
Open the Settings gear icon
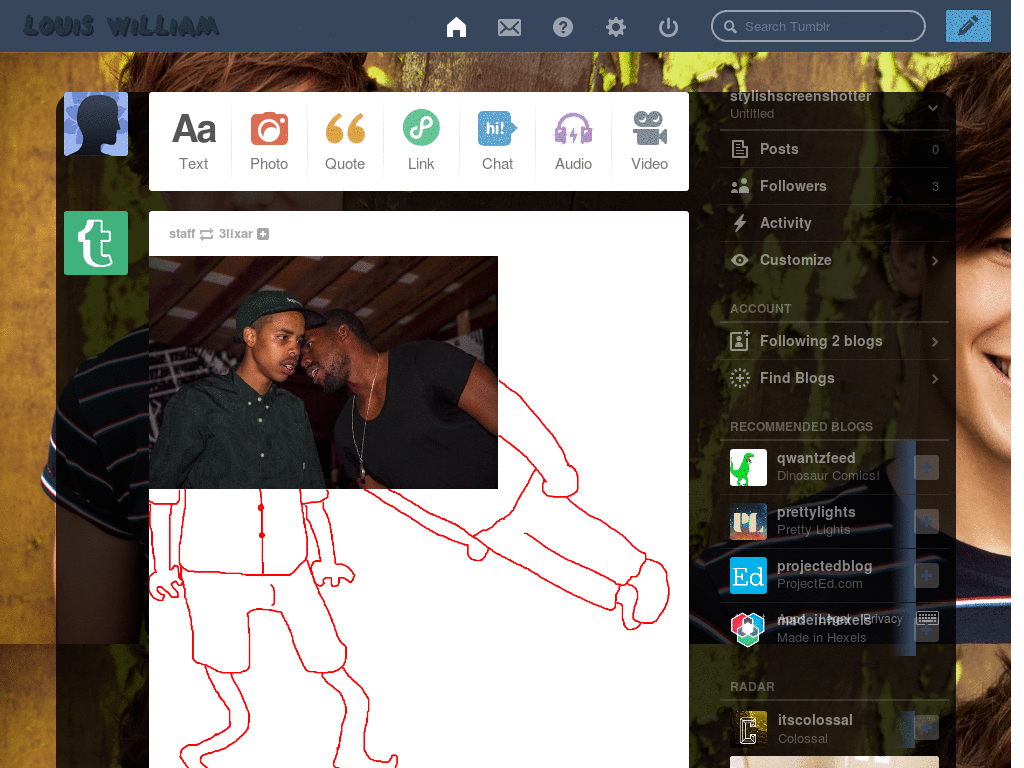coord(615,27)
